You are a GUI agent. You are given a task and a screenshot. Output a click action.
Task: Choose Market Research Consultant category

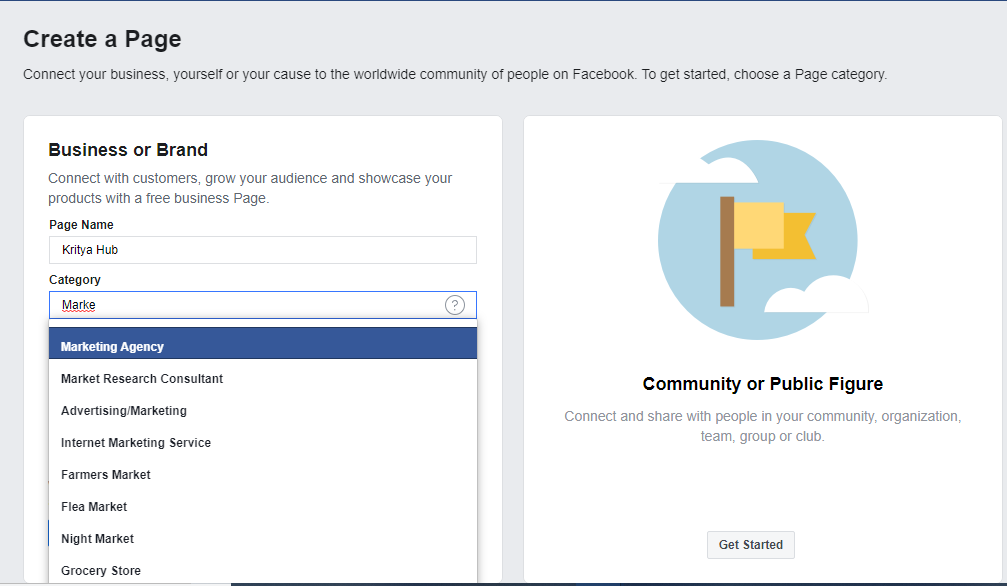[x=263, y=378]
